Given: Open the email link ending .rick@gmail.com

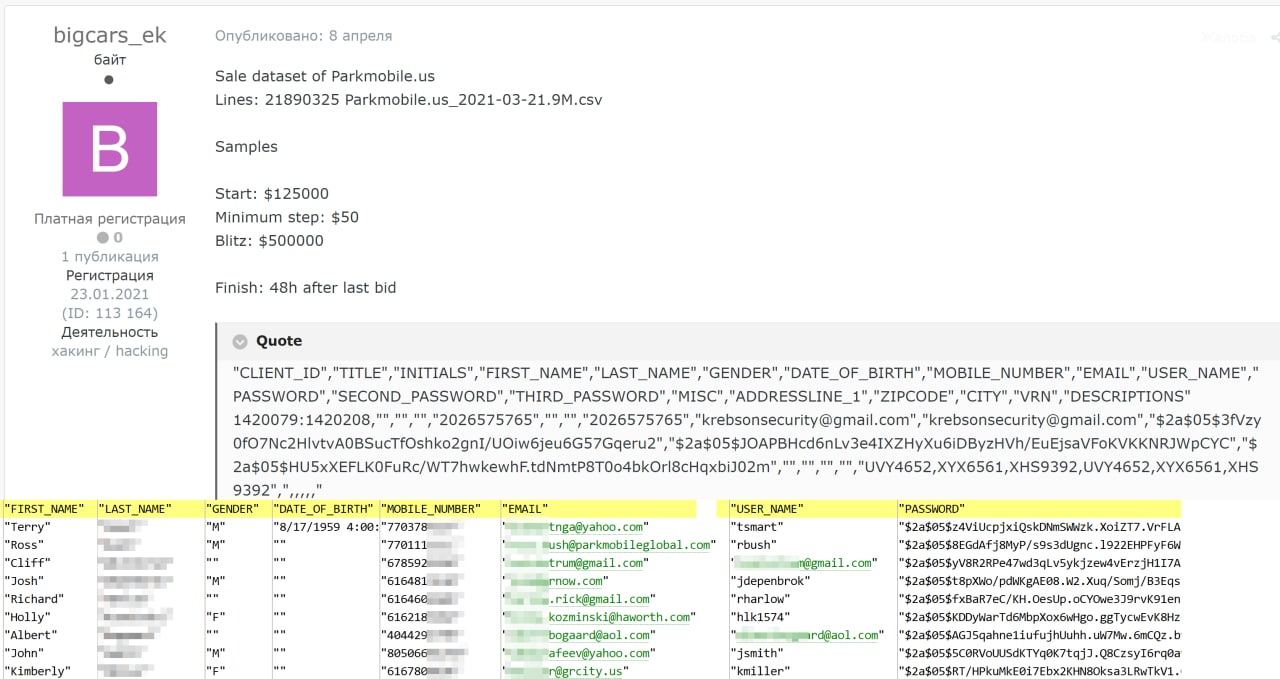Looking at the screenshot, I should click(x=579, y=599).
